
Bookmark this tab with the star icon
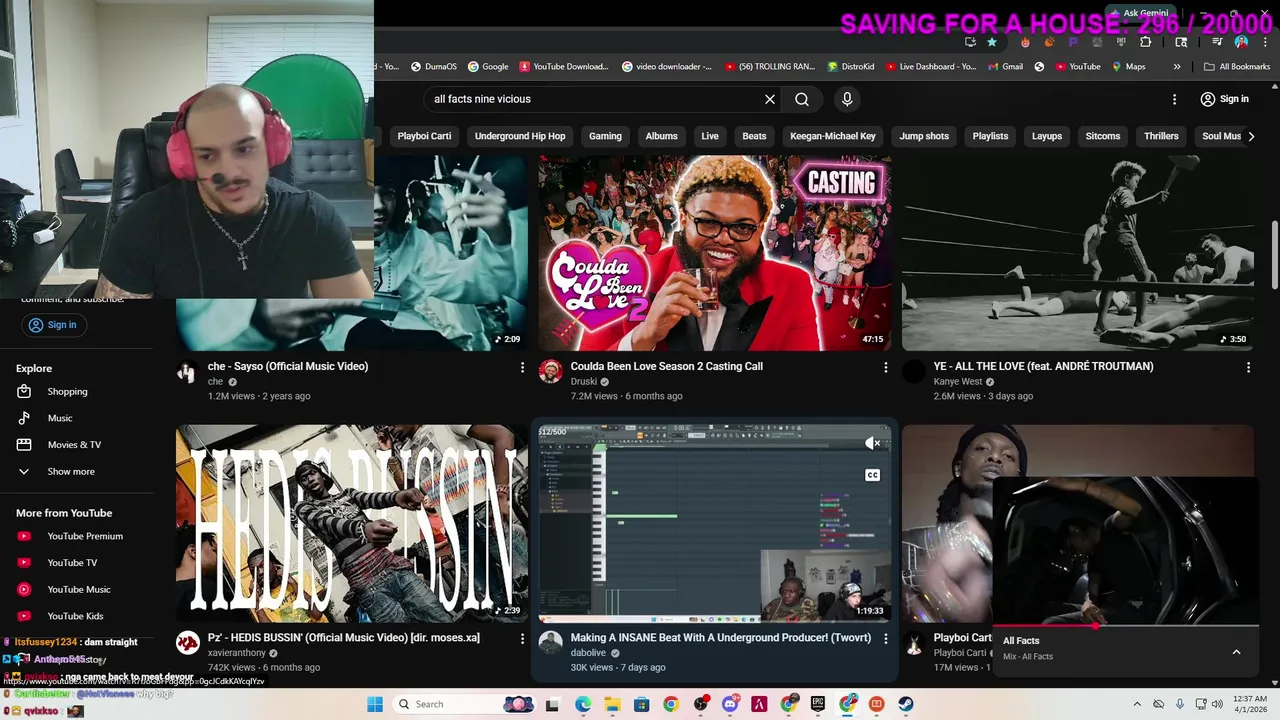pyautogui.click(x=991, y=42)
